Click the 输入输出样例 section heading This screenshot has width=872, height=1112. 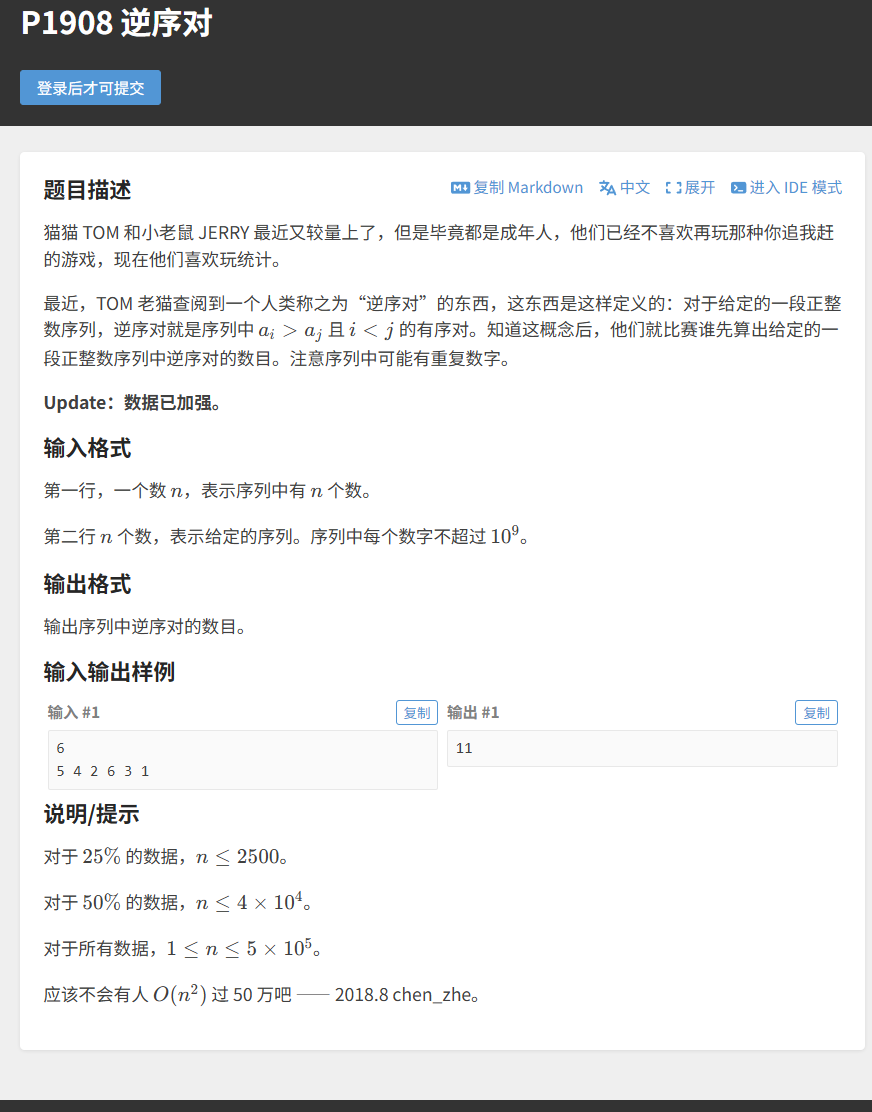[109, 672]
